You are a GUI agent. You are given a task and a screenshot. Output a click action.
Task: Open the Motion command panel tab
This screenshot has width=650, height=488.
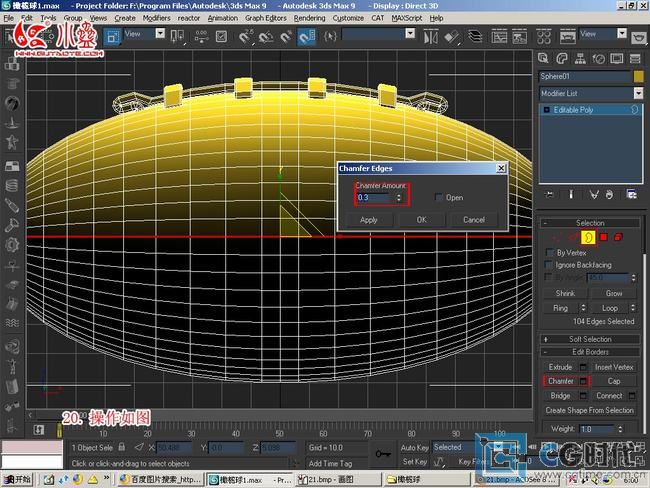[x=598, y=58]
